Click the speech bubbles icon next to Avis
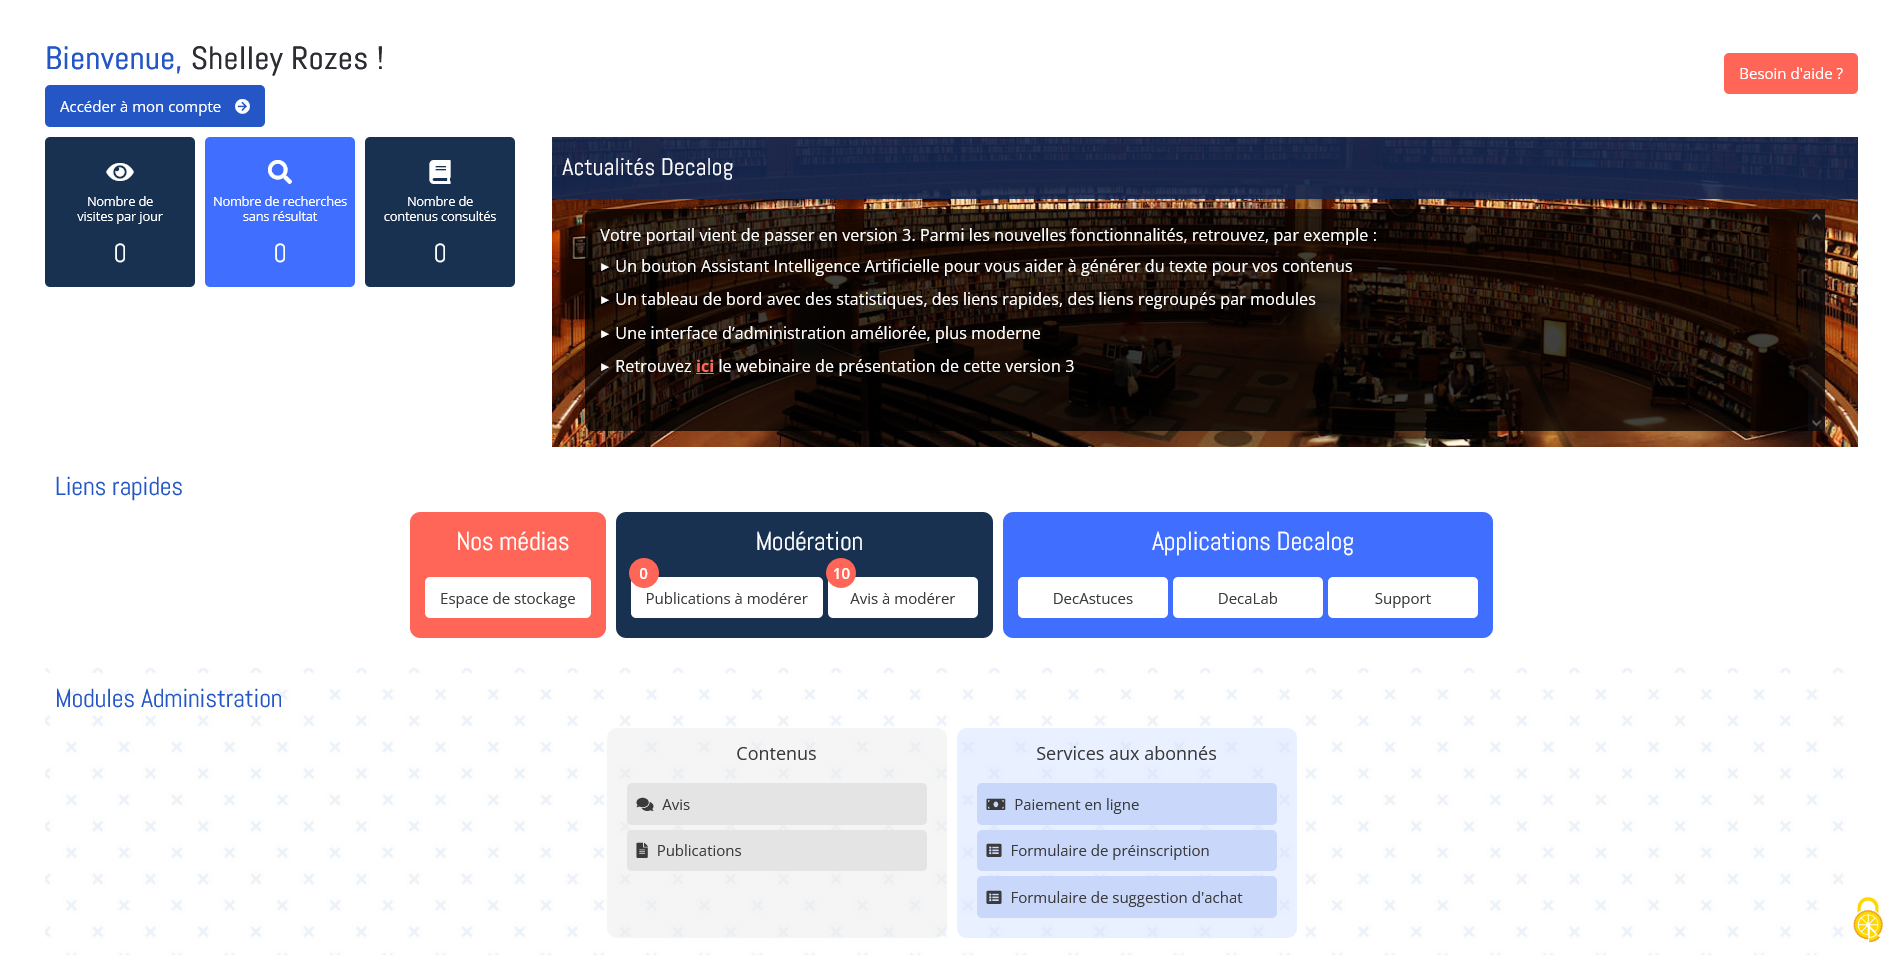This screenshot has width=1903, height=955. 645,805
